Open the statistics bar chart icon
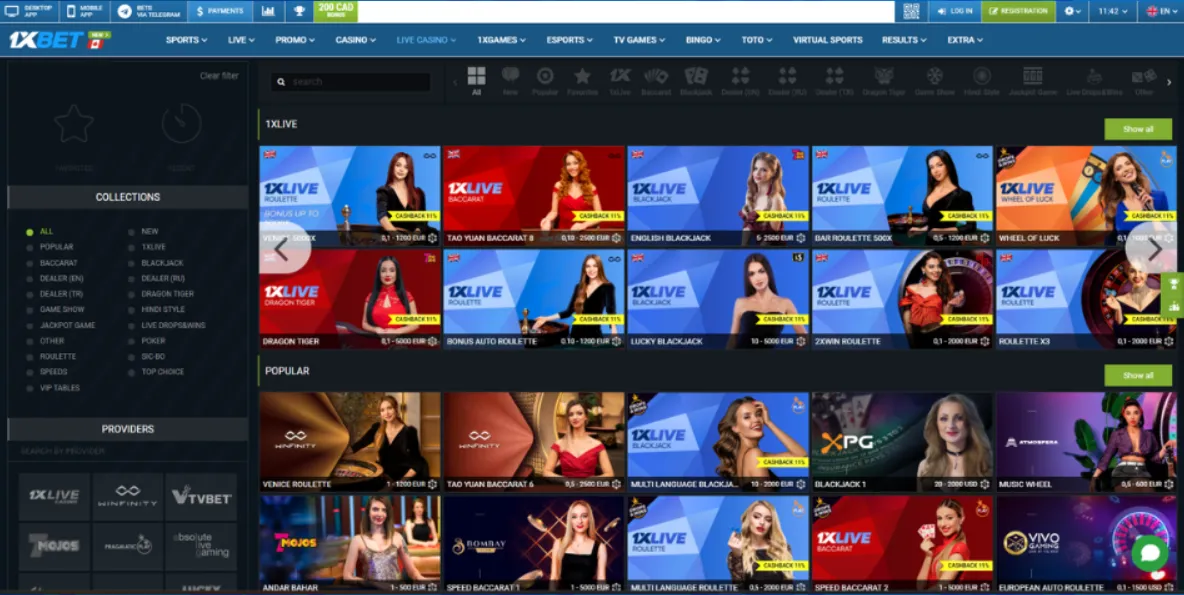Screen dimensions: 1184x595 click(268, 11)
